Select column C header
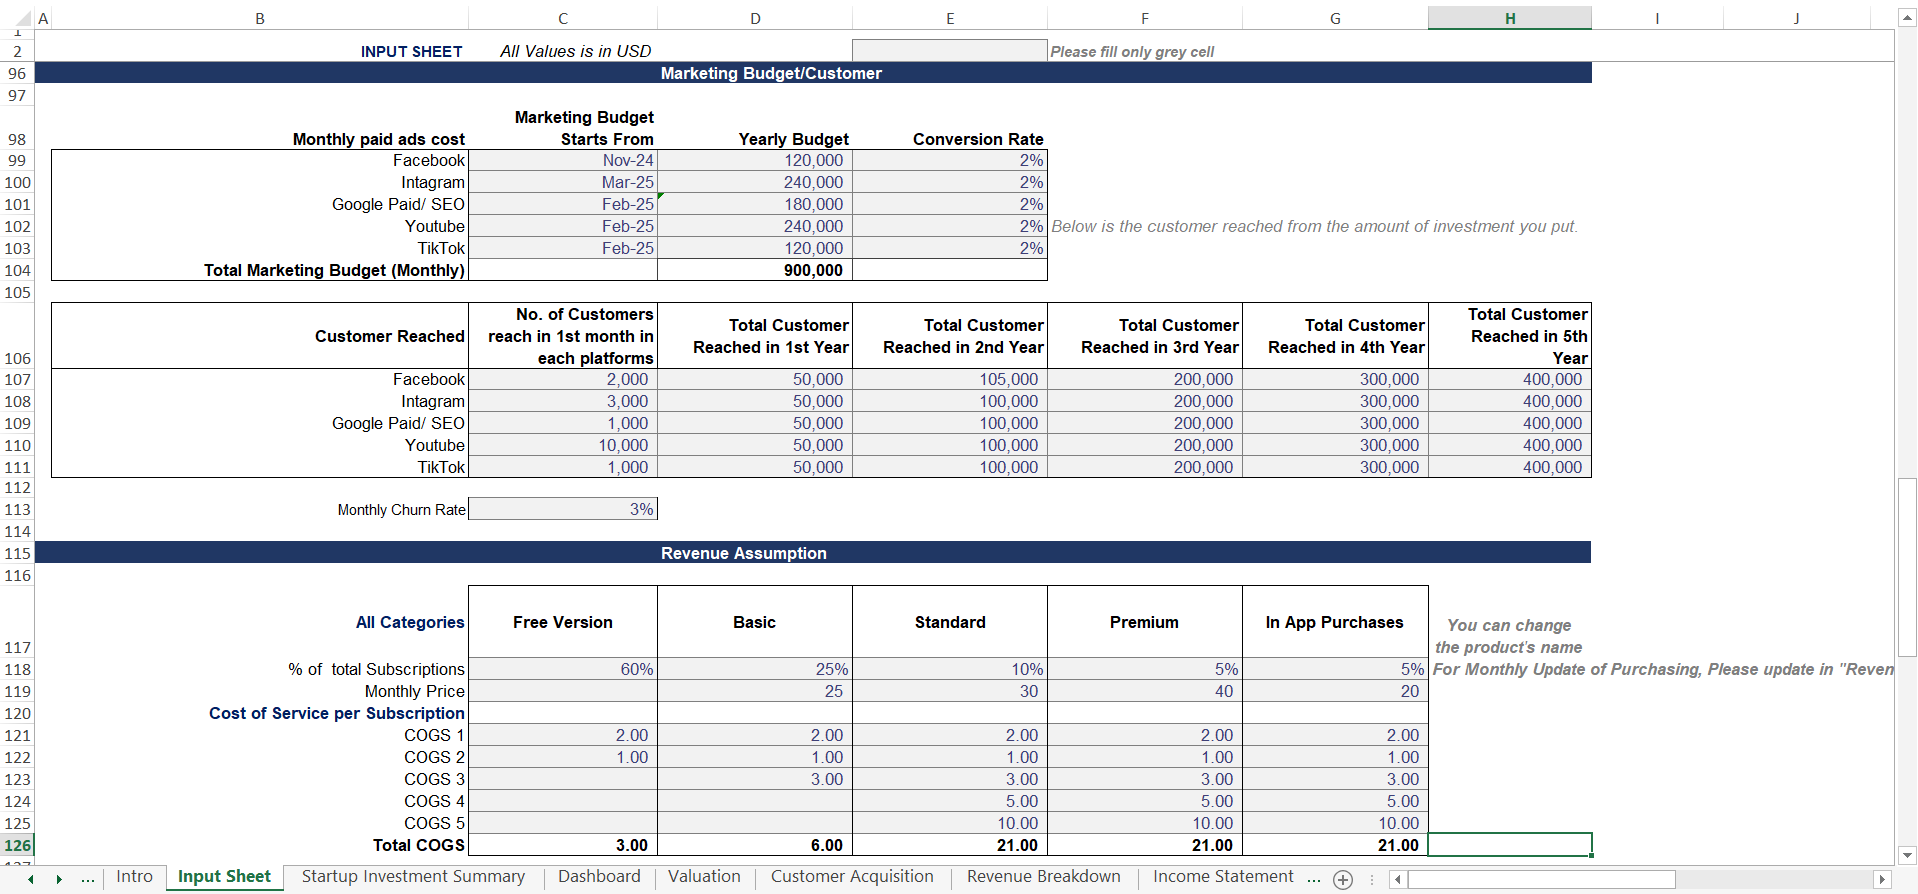Viewport: 1918px width, 894px height. (x=563, y=18)
